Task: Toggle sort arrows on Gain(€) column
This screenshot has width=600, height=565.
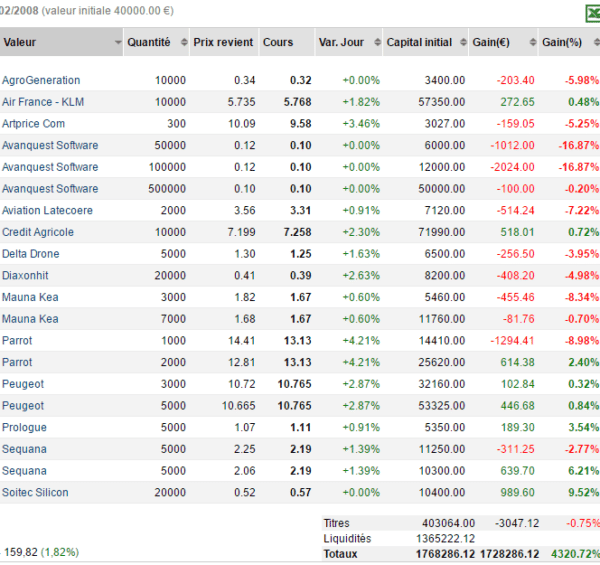Action: [533, 42]
